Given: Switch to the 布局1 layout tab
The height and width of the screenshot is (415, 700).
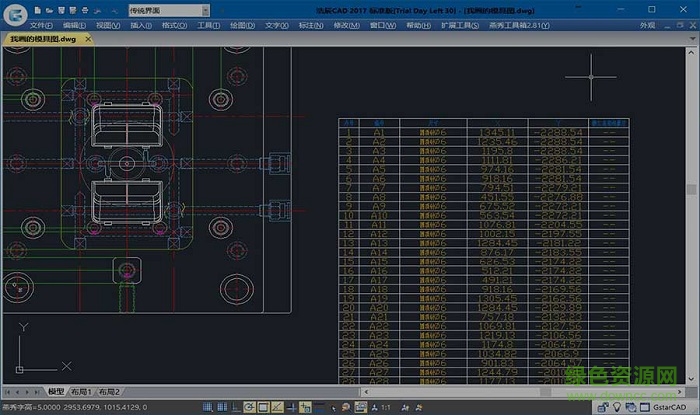Looking at the screenshot, I should pos(81,392).
